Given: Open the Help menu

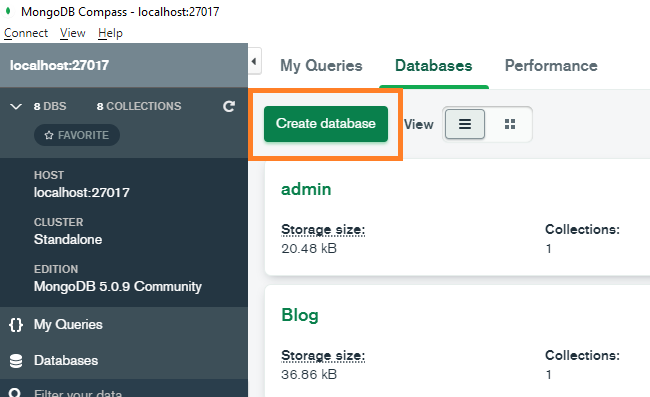Looking at the screenshot, I should click(110, 33).
